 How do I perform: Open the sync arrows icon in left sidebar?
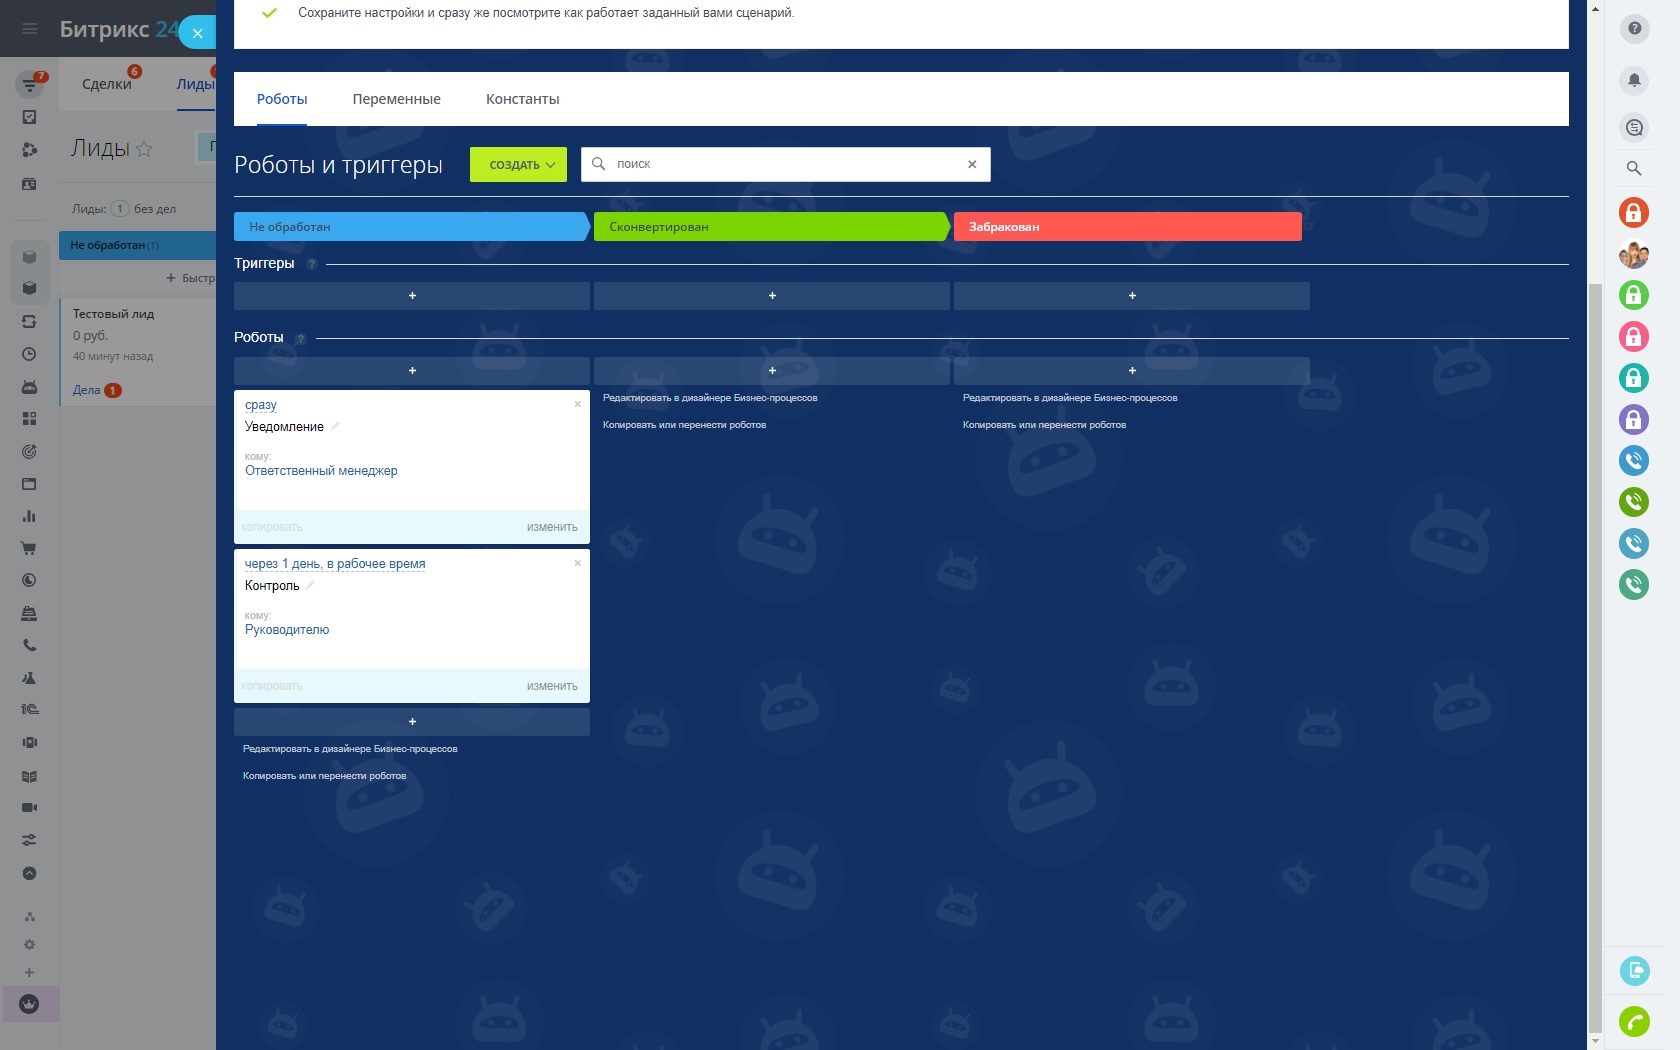click(30, 322)
